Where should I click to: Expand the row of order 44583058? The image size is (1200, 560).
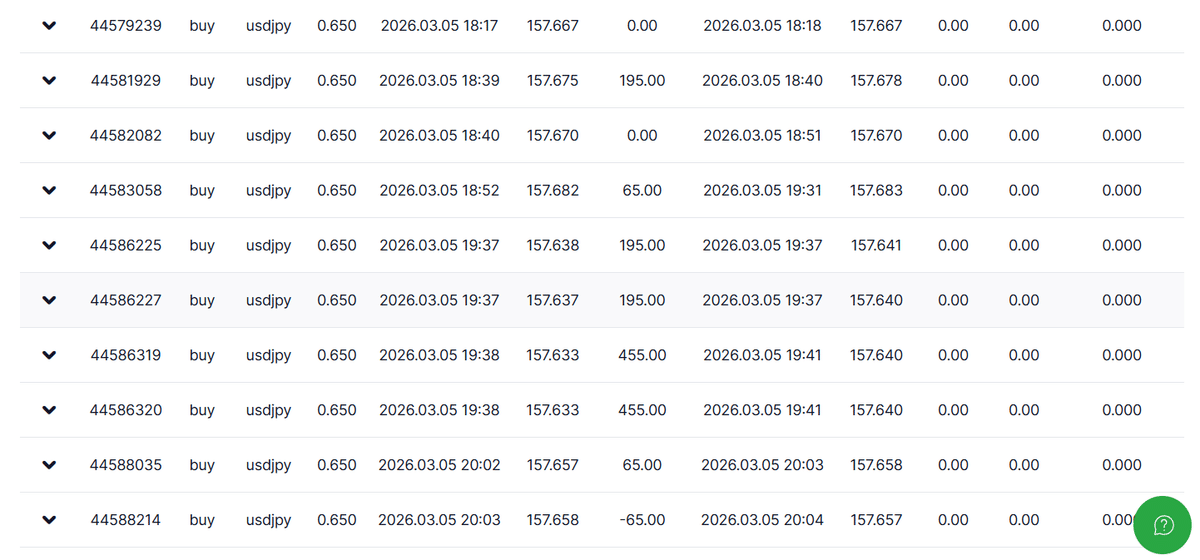point(49,191)
